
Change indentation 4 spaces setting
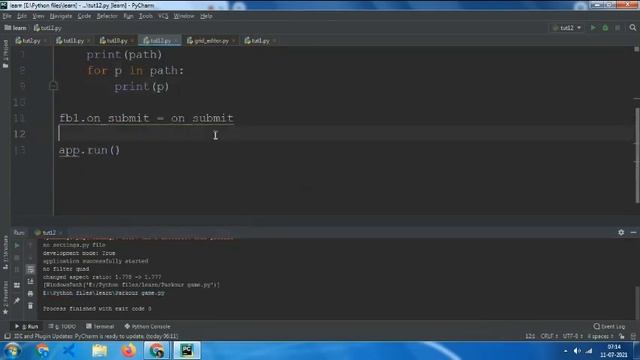(x=600, y=336)
